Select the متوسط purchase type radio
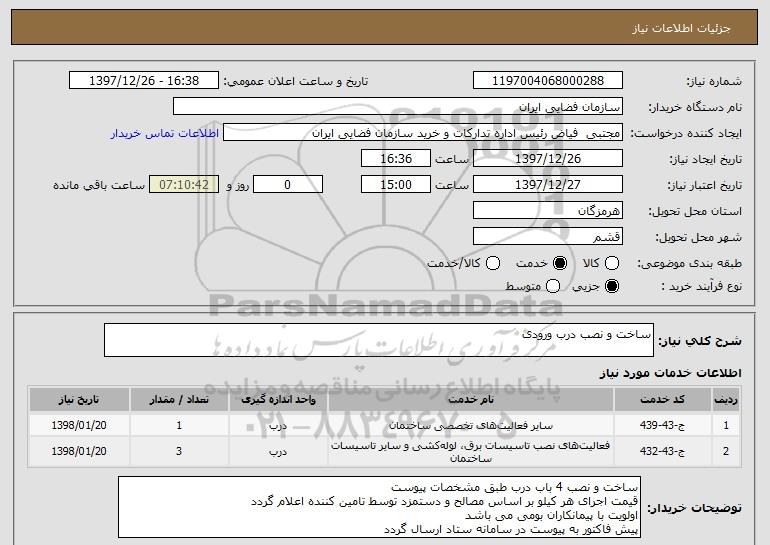770x545 pixels. click(x=553, y=286)
